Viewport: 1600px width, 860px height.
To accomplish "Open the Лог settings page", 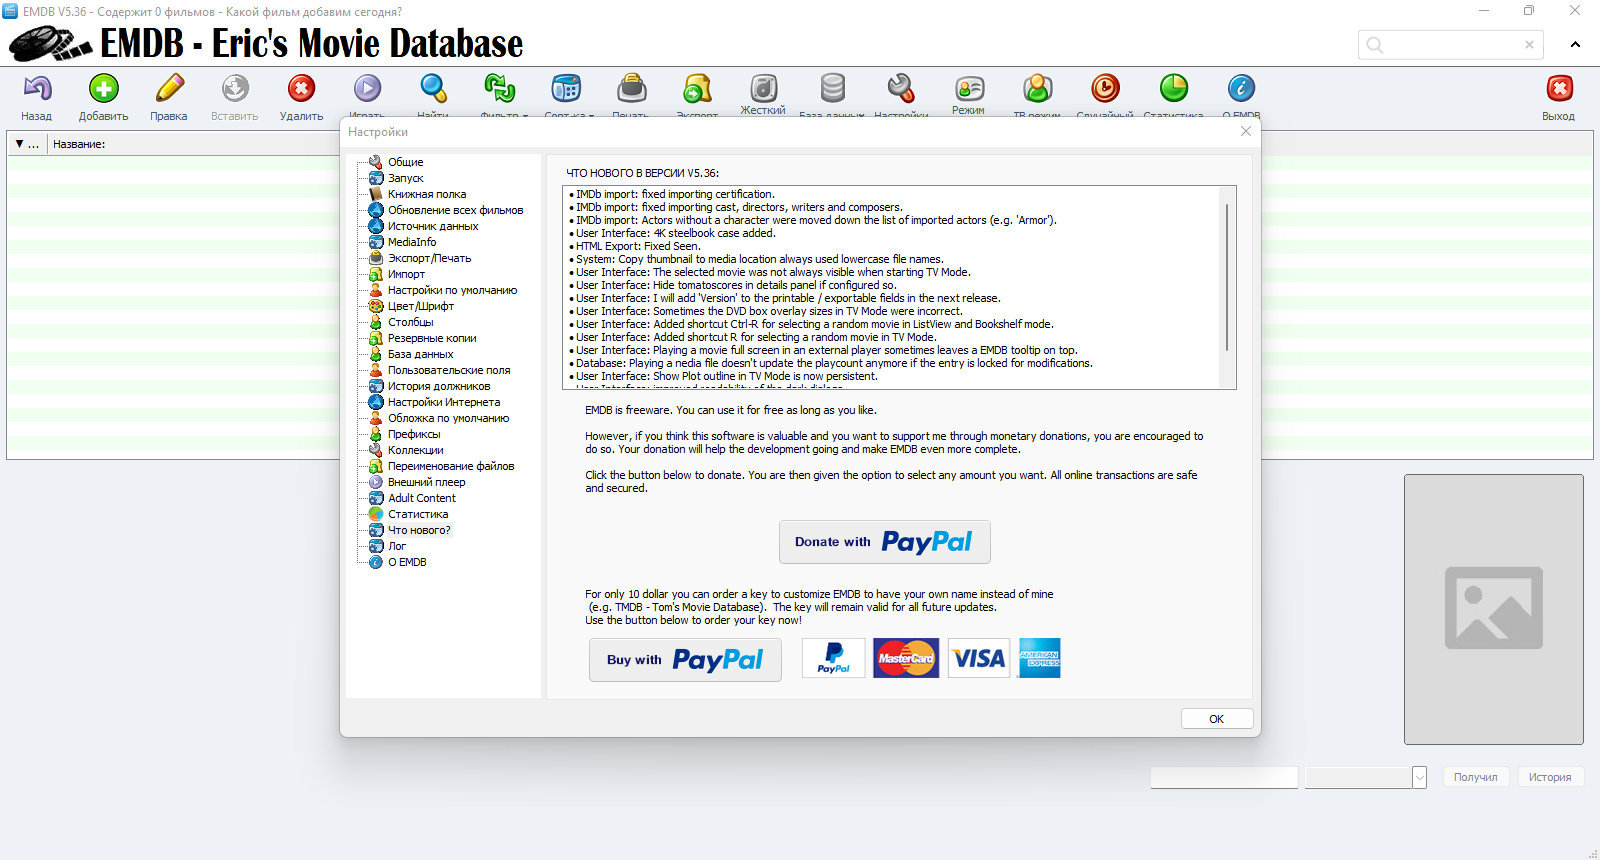I will pyautogui.click(x=397, y=546).
